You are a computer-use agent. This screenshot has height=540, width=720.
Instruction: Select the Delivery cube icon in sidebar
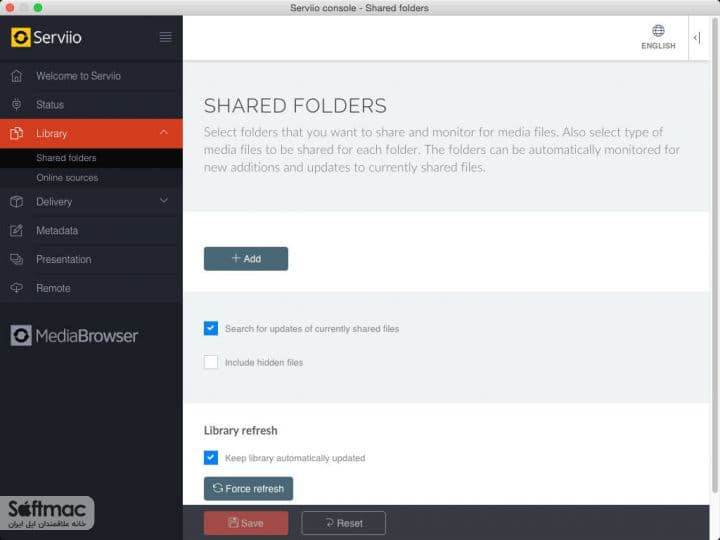pyautogui.click(x=17, y=202)
